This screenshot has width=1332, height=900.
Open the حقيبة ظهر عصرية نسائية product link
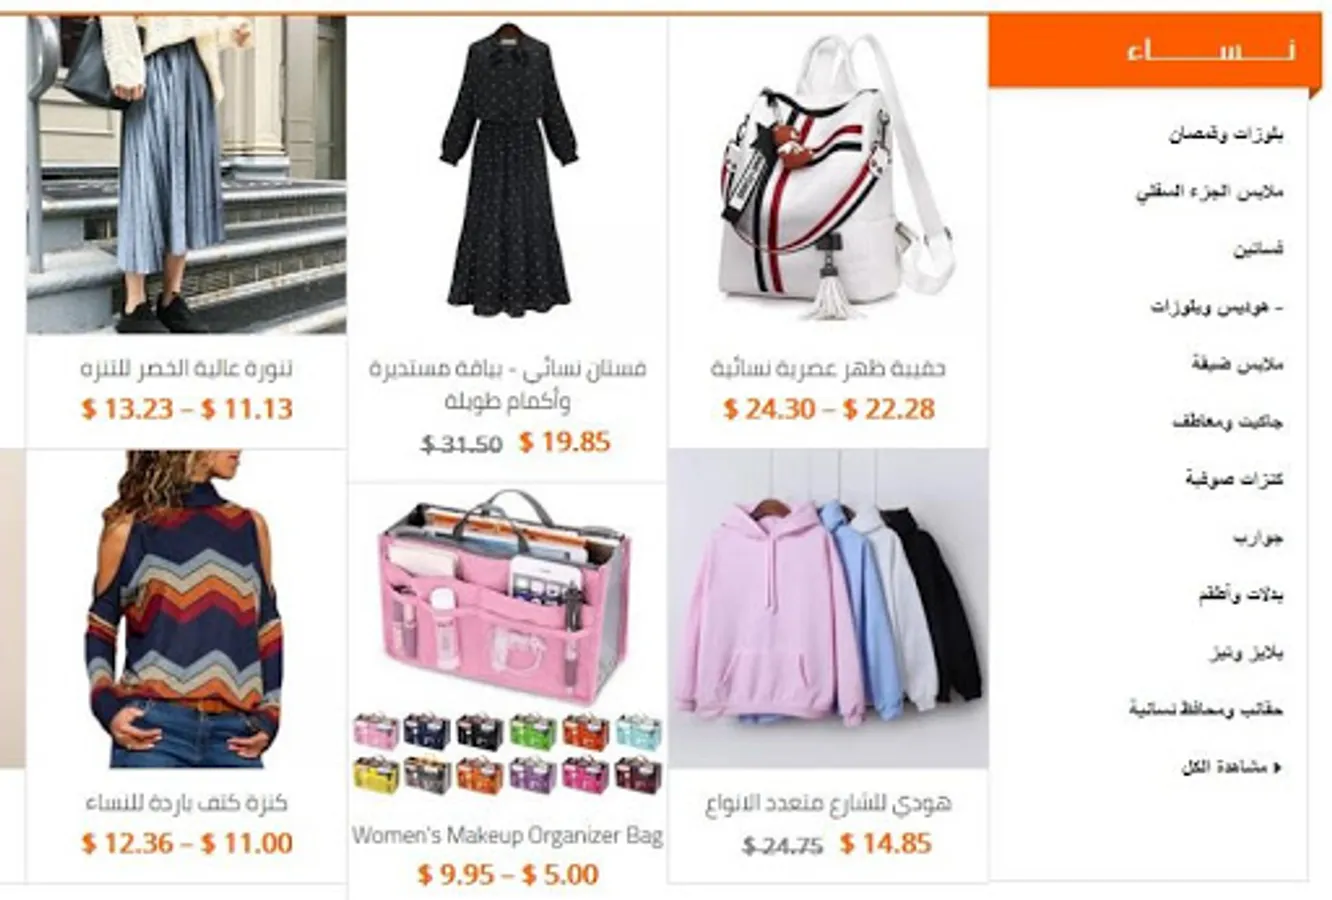tap(828, 368)
